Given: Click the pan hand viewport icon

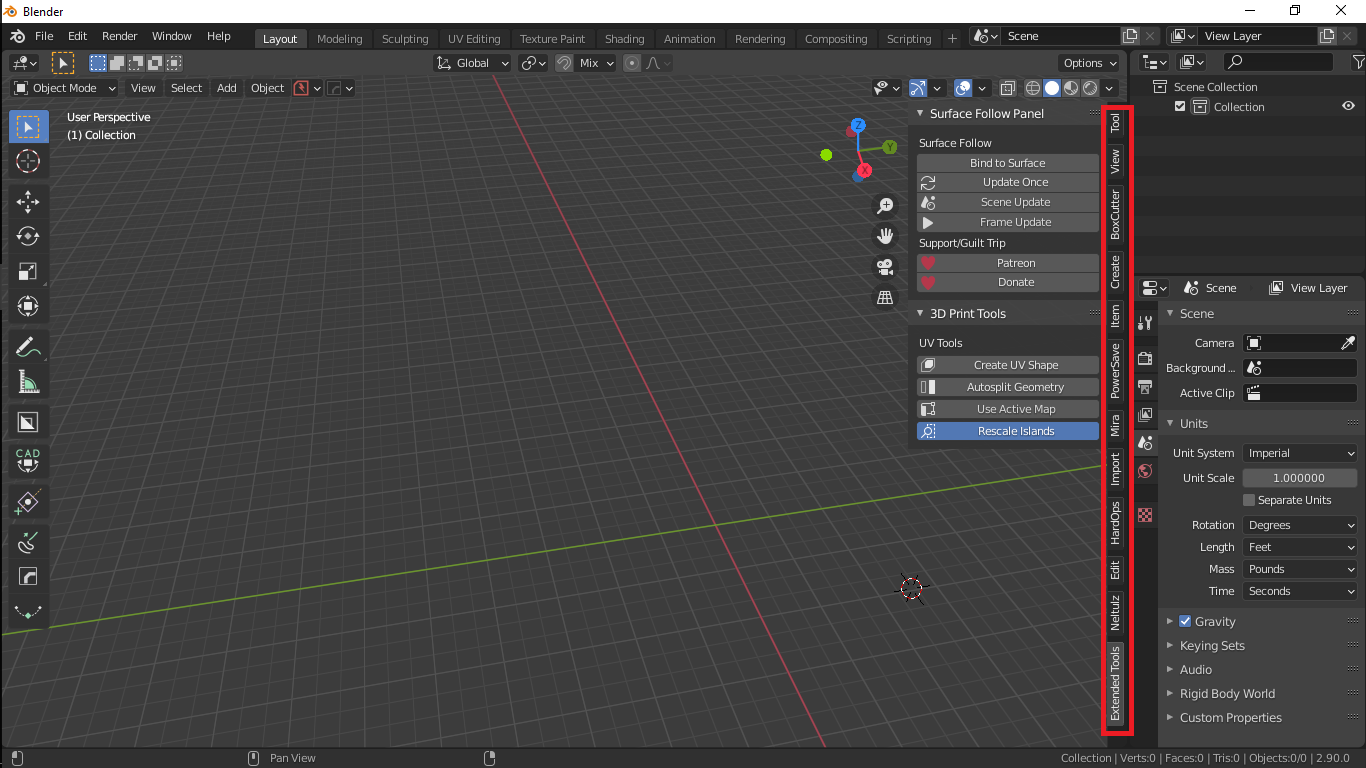Looking at the screenshot, I should 885,236.
